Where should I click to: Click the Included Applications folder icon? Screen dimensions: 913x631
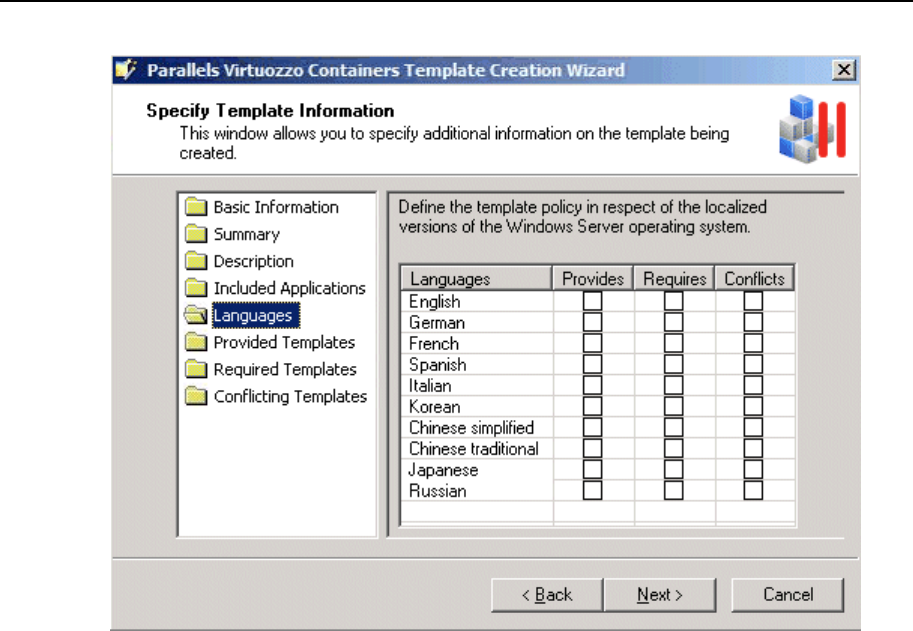pyautogui.click(x=196, y=288)
